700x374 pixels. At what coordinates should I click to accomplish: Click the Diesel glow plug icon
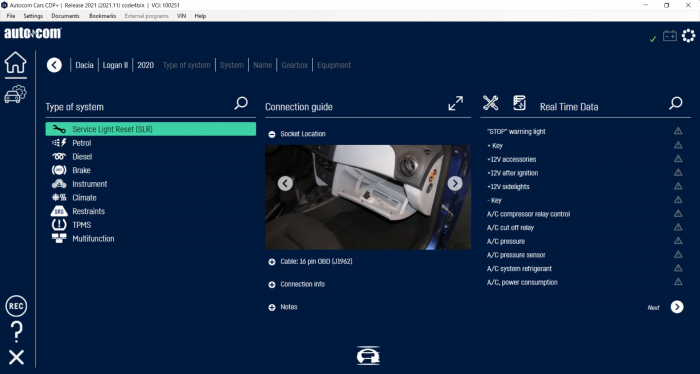[x=59, y=157]
